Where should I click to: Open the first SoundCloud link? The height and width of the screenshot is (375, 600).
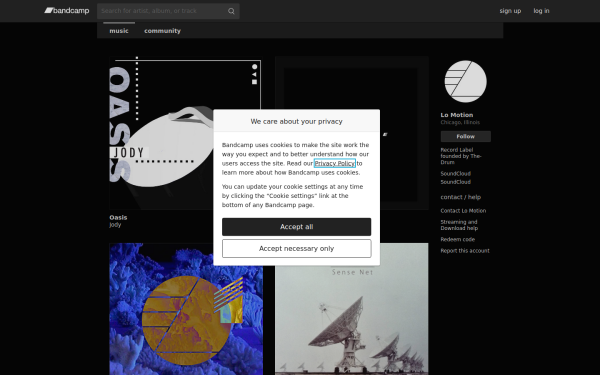(455, 173)
